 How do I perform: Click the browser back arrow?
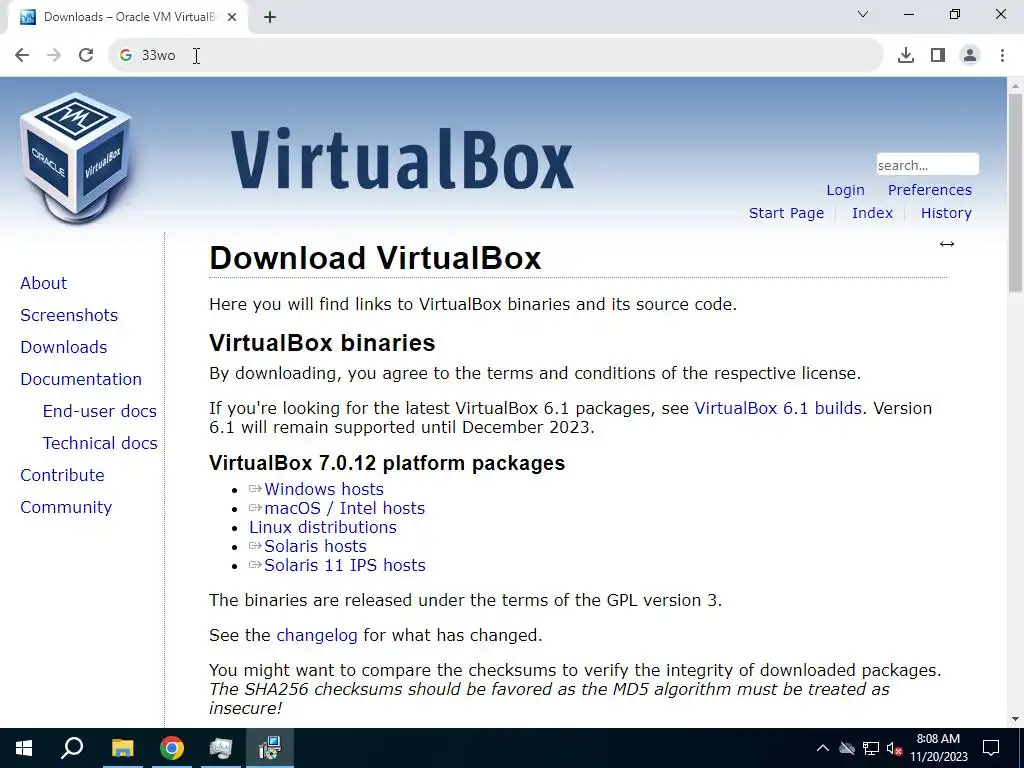(x=22, y=55)
